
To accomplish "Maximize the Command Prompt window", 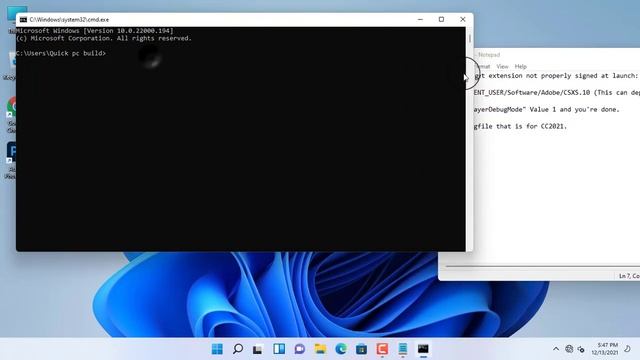I will (441, 20).
